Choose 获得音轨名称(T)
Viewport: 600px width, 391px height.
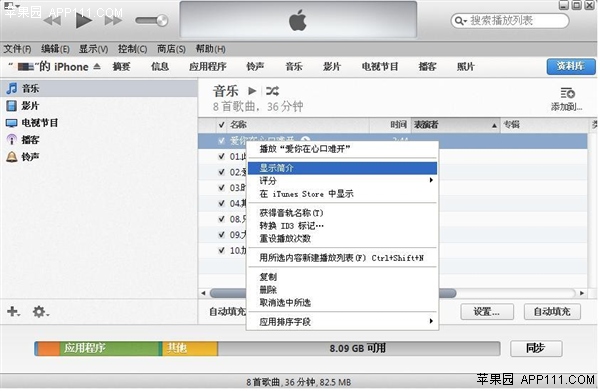(x=342, y=213)
